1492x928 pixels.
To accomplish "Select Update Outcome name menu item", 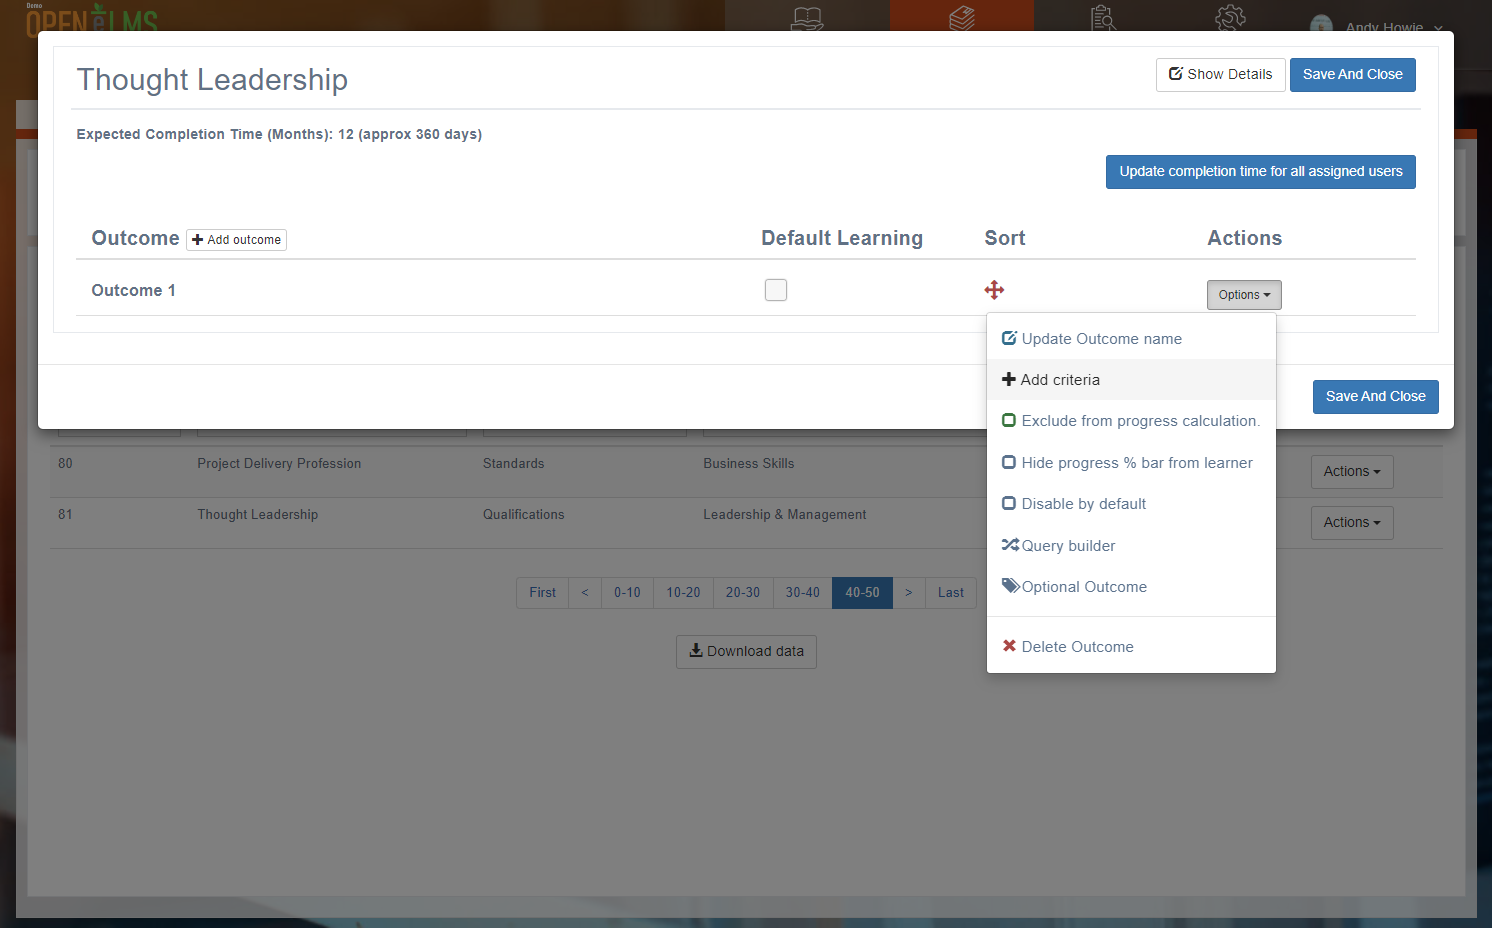I will pos(1131,339).
